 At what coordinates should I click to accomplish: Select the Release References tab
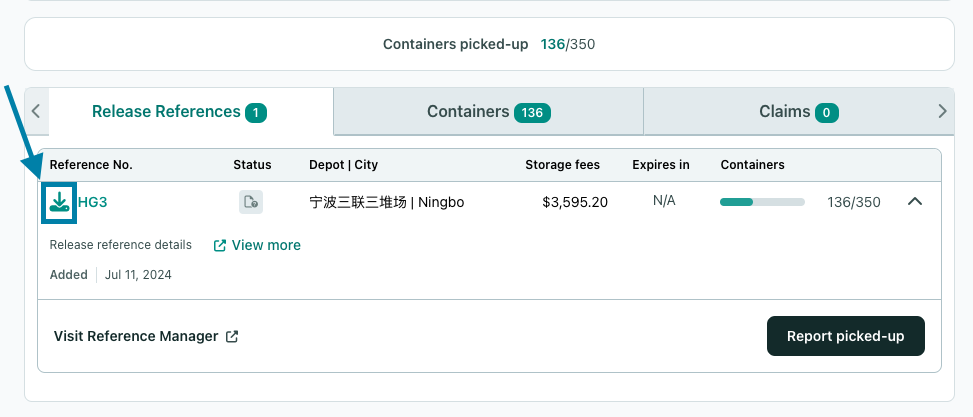179,112
